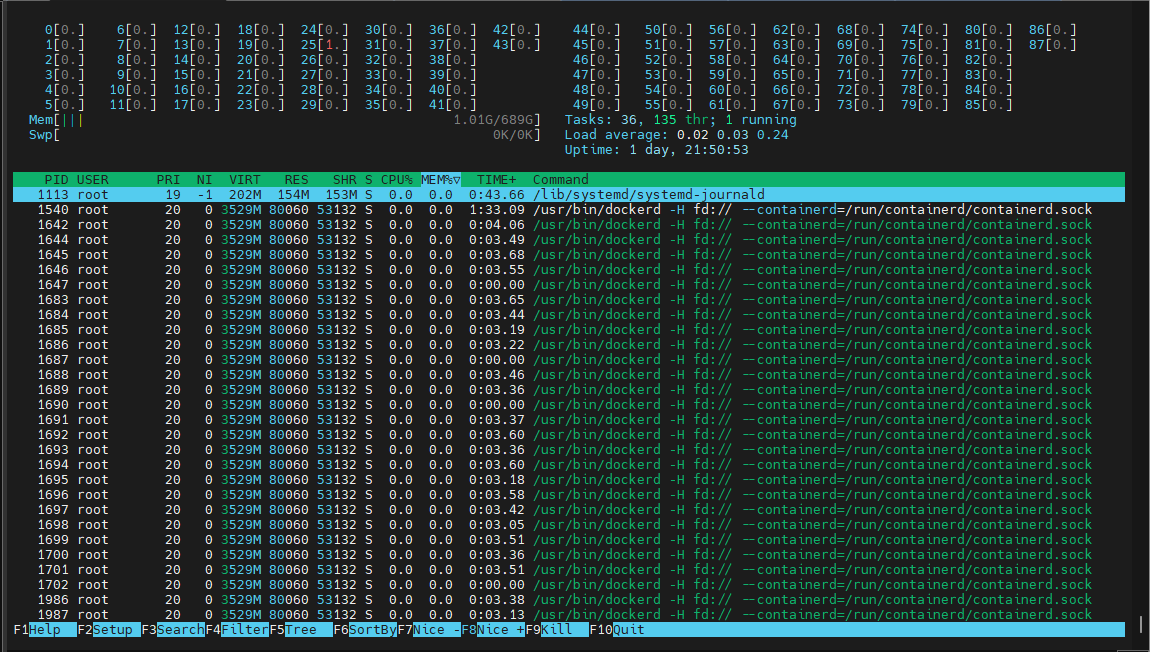
Task: Click F9 Kill
Action: click(556, 629)
